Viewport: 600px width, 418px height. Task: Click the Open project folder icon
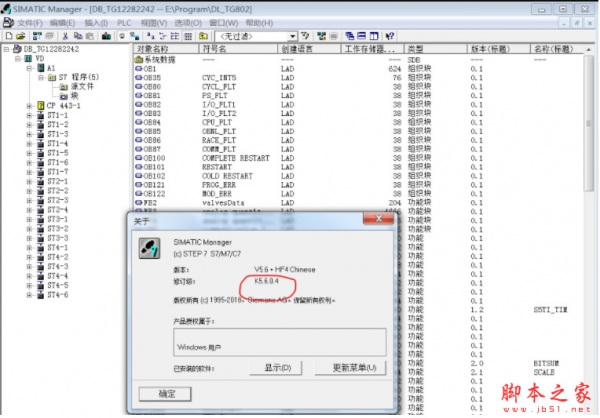click(21, 36)
